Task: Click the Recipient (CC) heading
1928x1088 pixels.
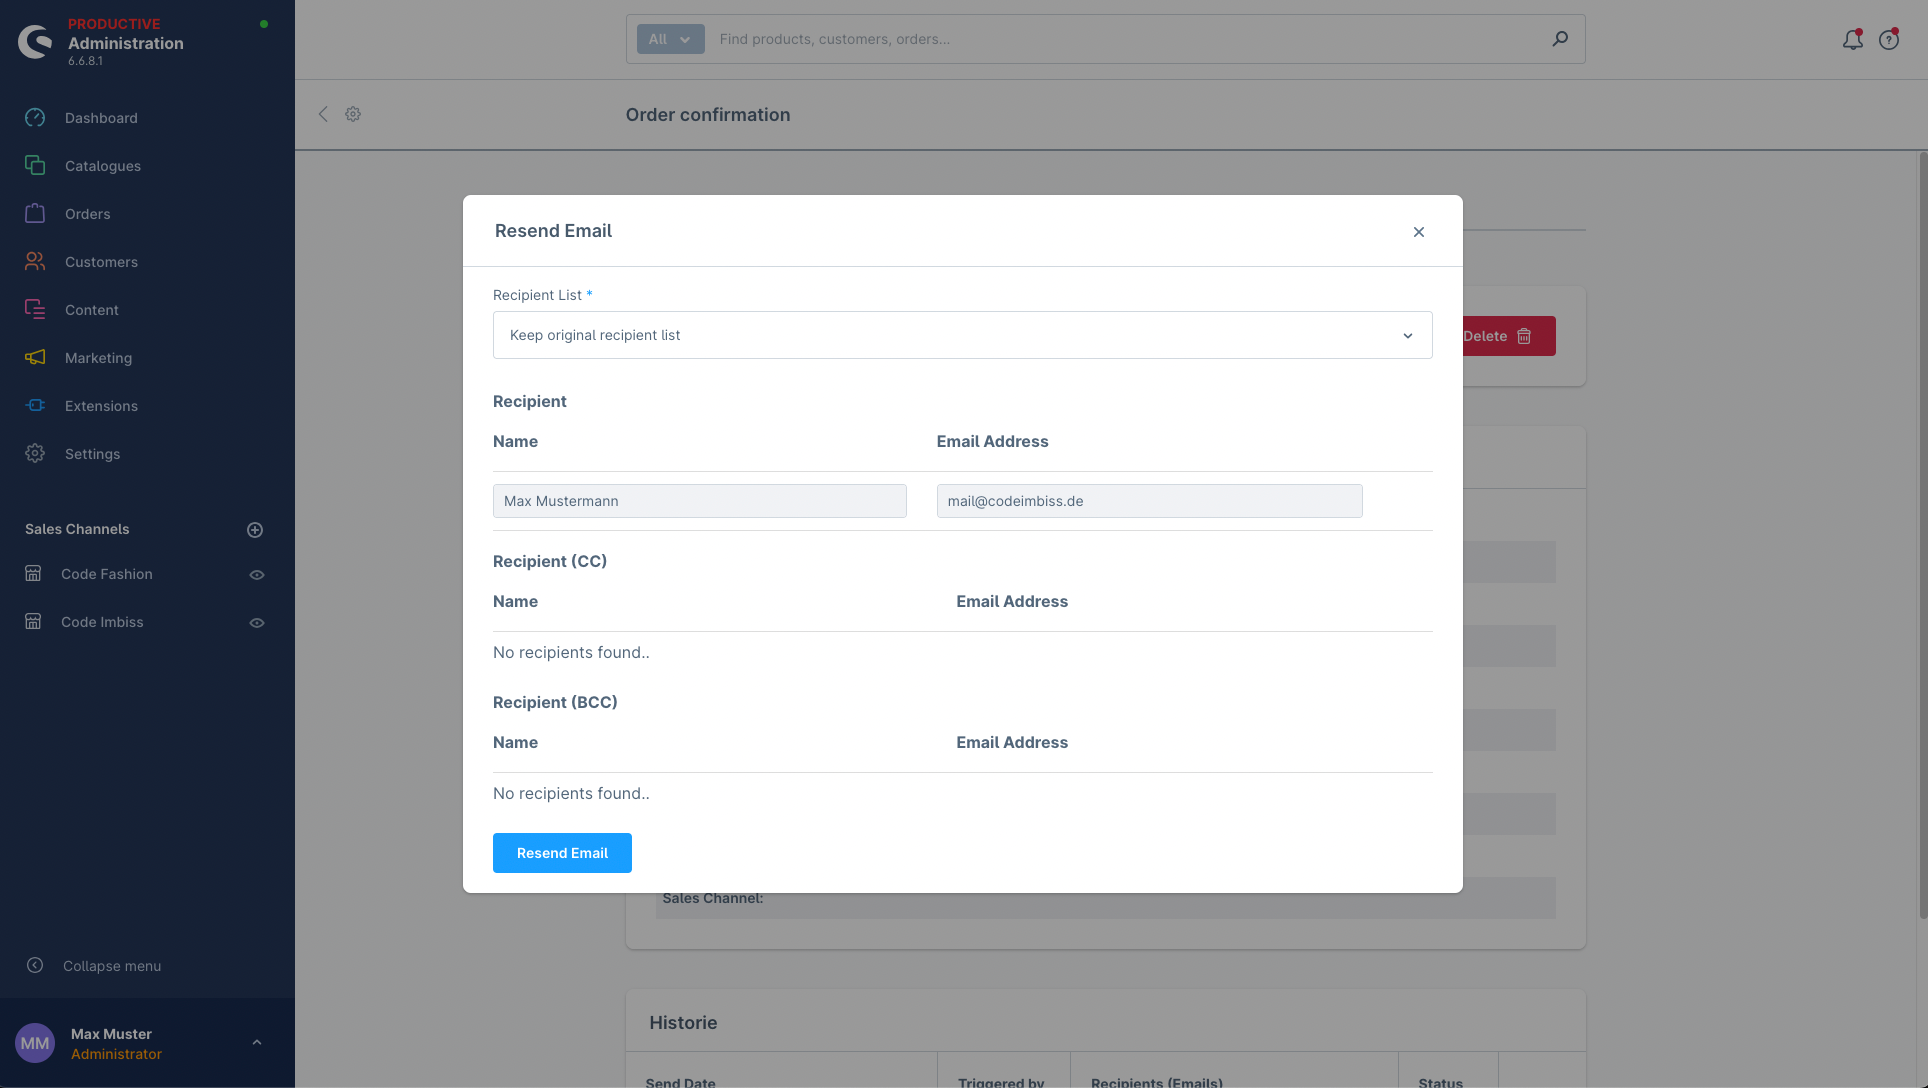Action: tap(550, 561)
